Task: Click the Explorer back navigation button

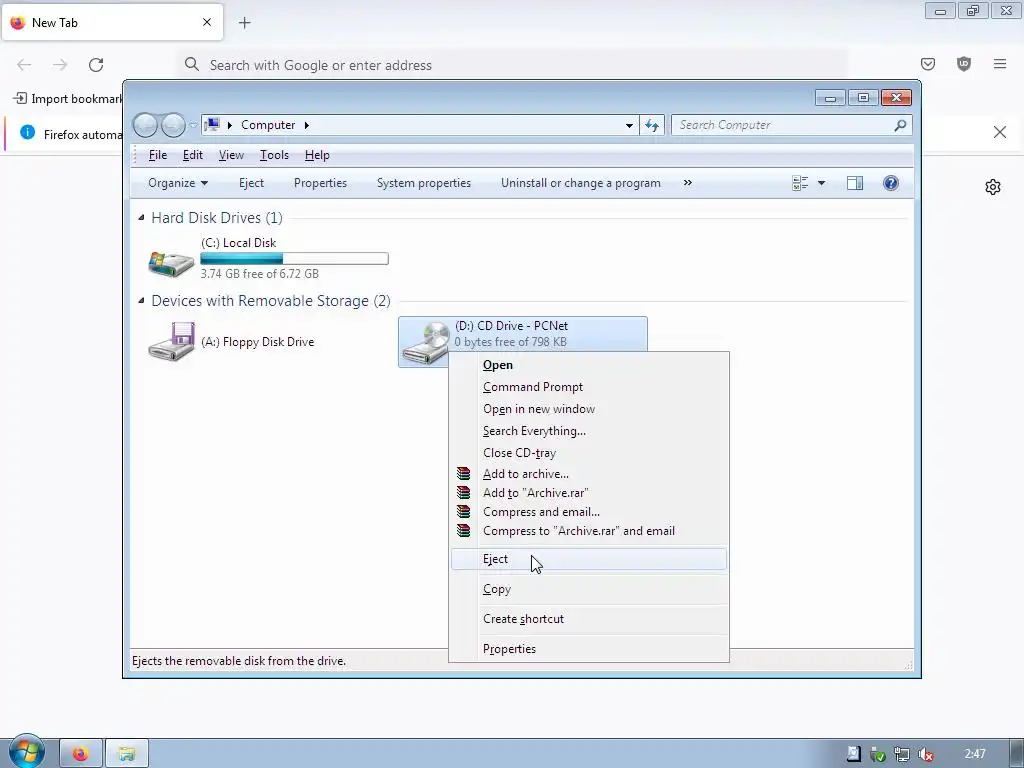Action: (x=145, y=125)
